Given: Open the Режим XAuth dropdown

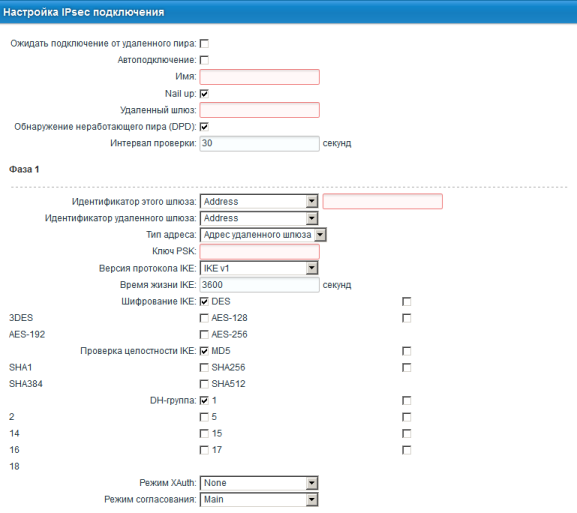Looking at the screenshot, I should tap(259, 483).
